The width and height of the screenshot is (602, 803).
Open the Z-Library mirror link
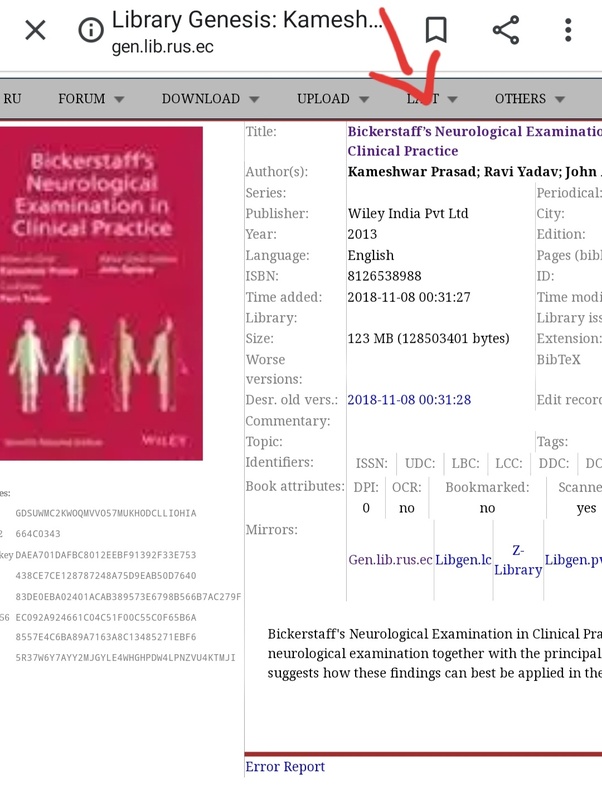[x=518, y=560]
